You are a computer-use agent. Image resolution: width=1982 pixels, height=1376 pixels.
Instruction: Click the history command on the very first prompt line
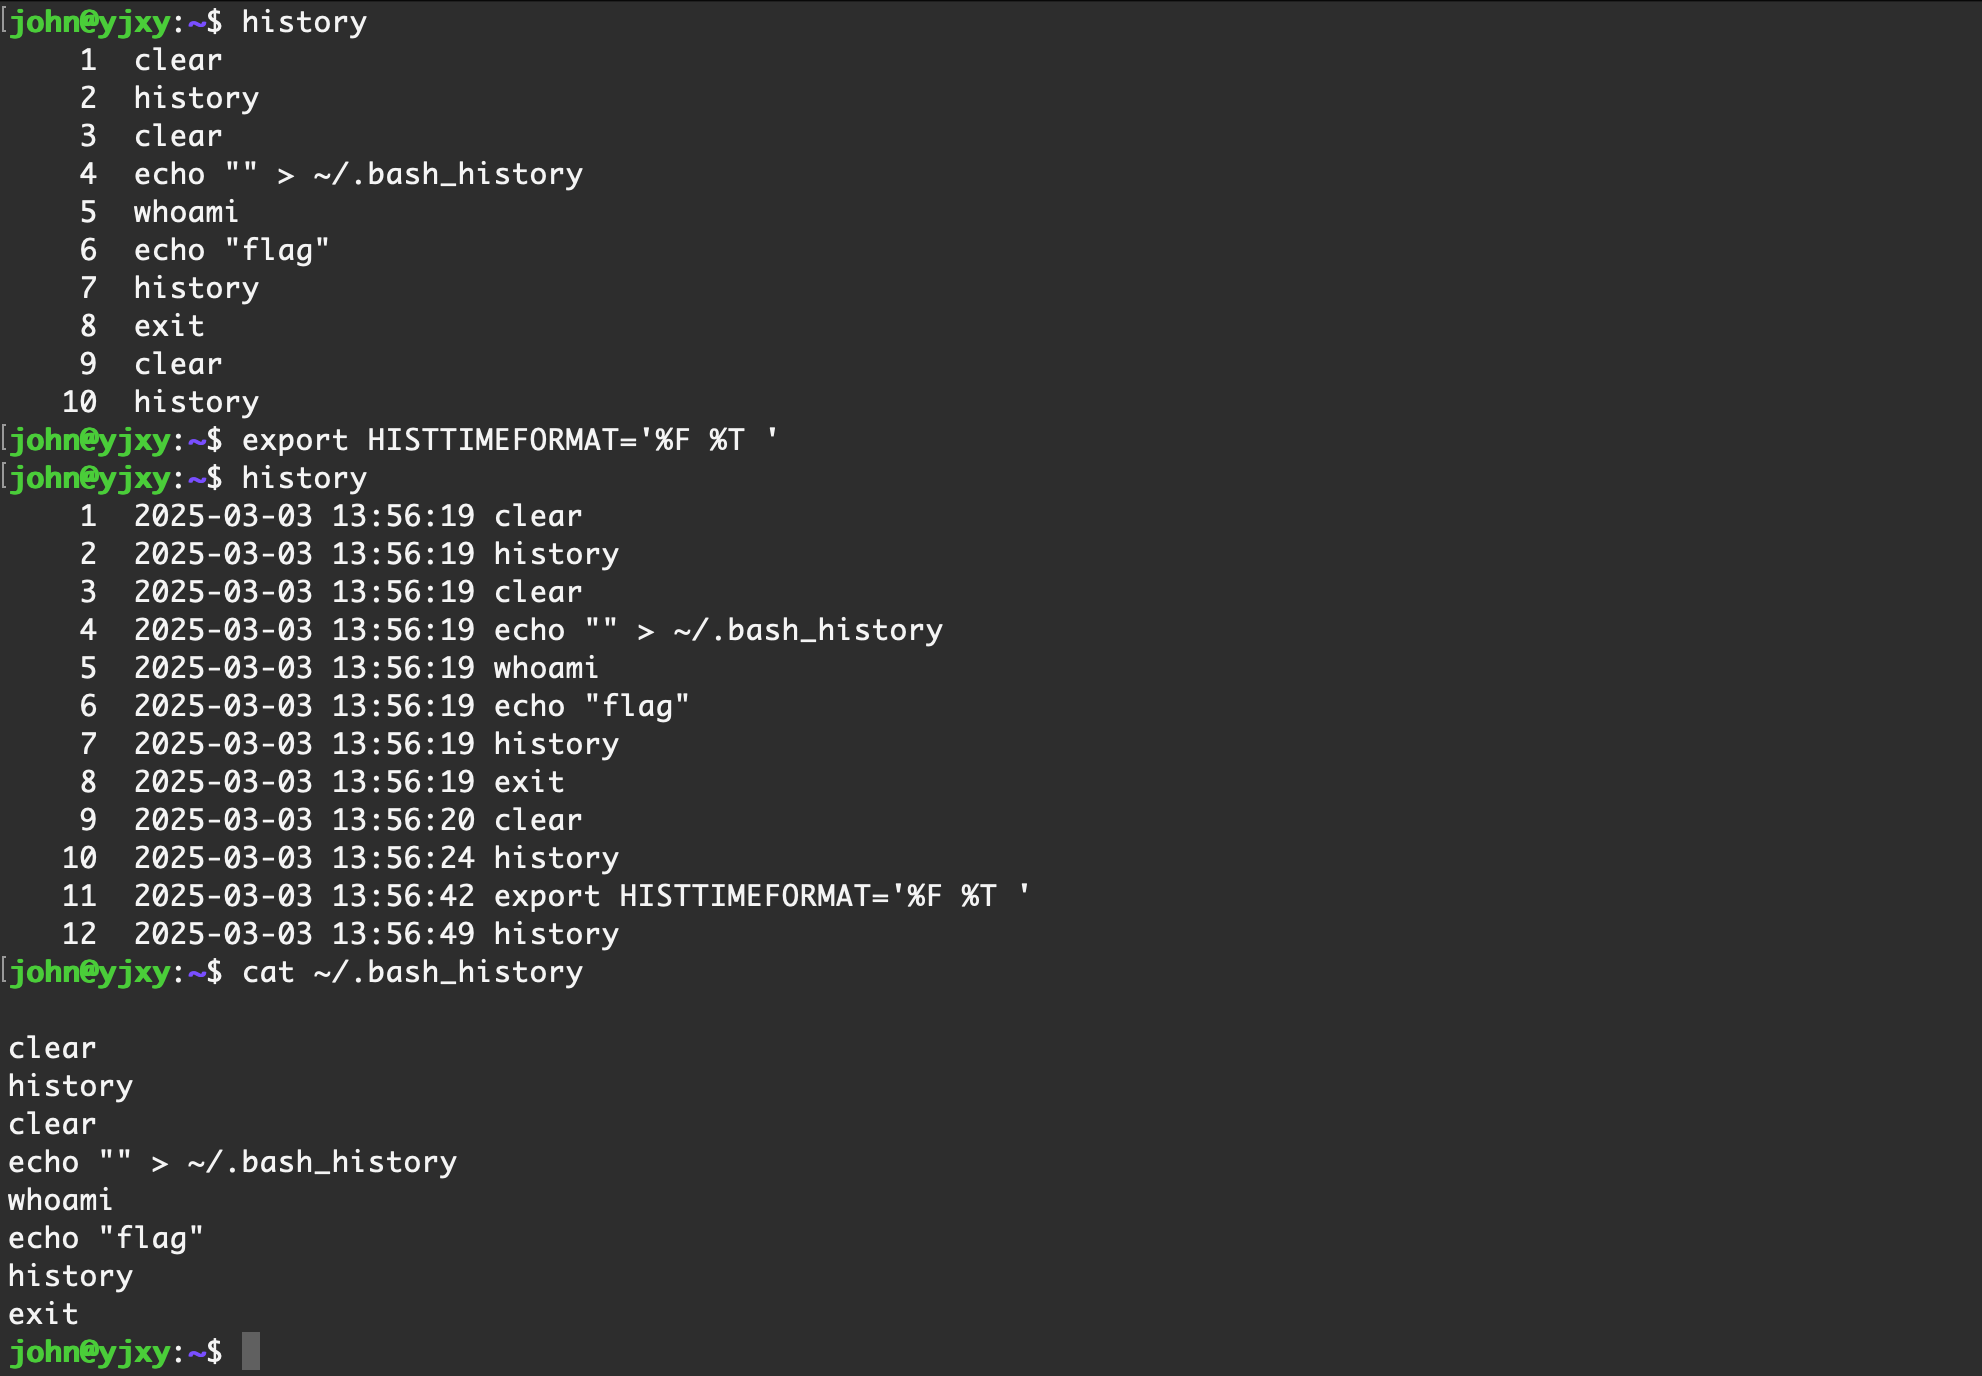coord(304,22)
